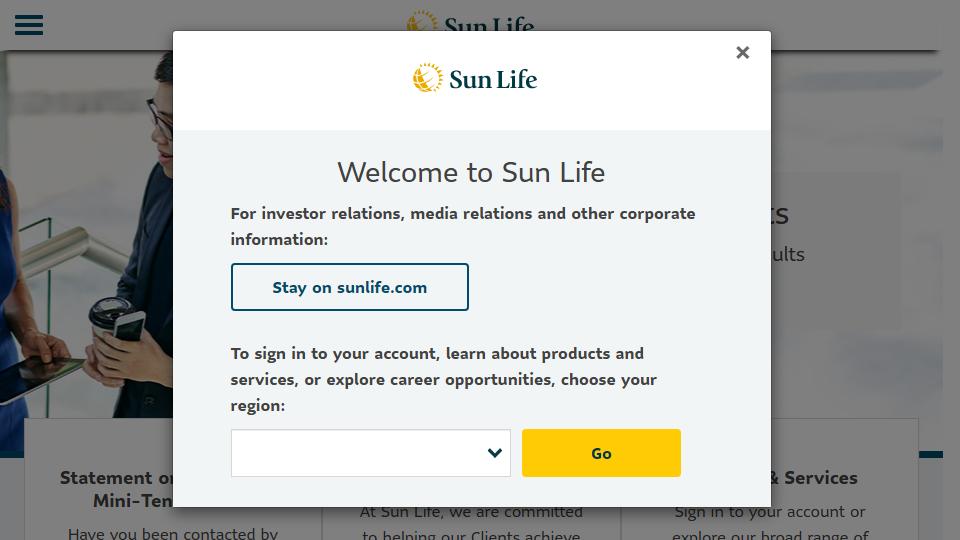Click the choose your region instruction text
Viewport: 960px width, 540px height.
[x=443, y=380]
